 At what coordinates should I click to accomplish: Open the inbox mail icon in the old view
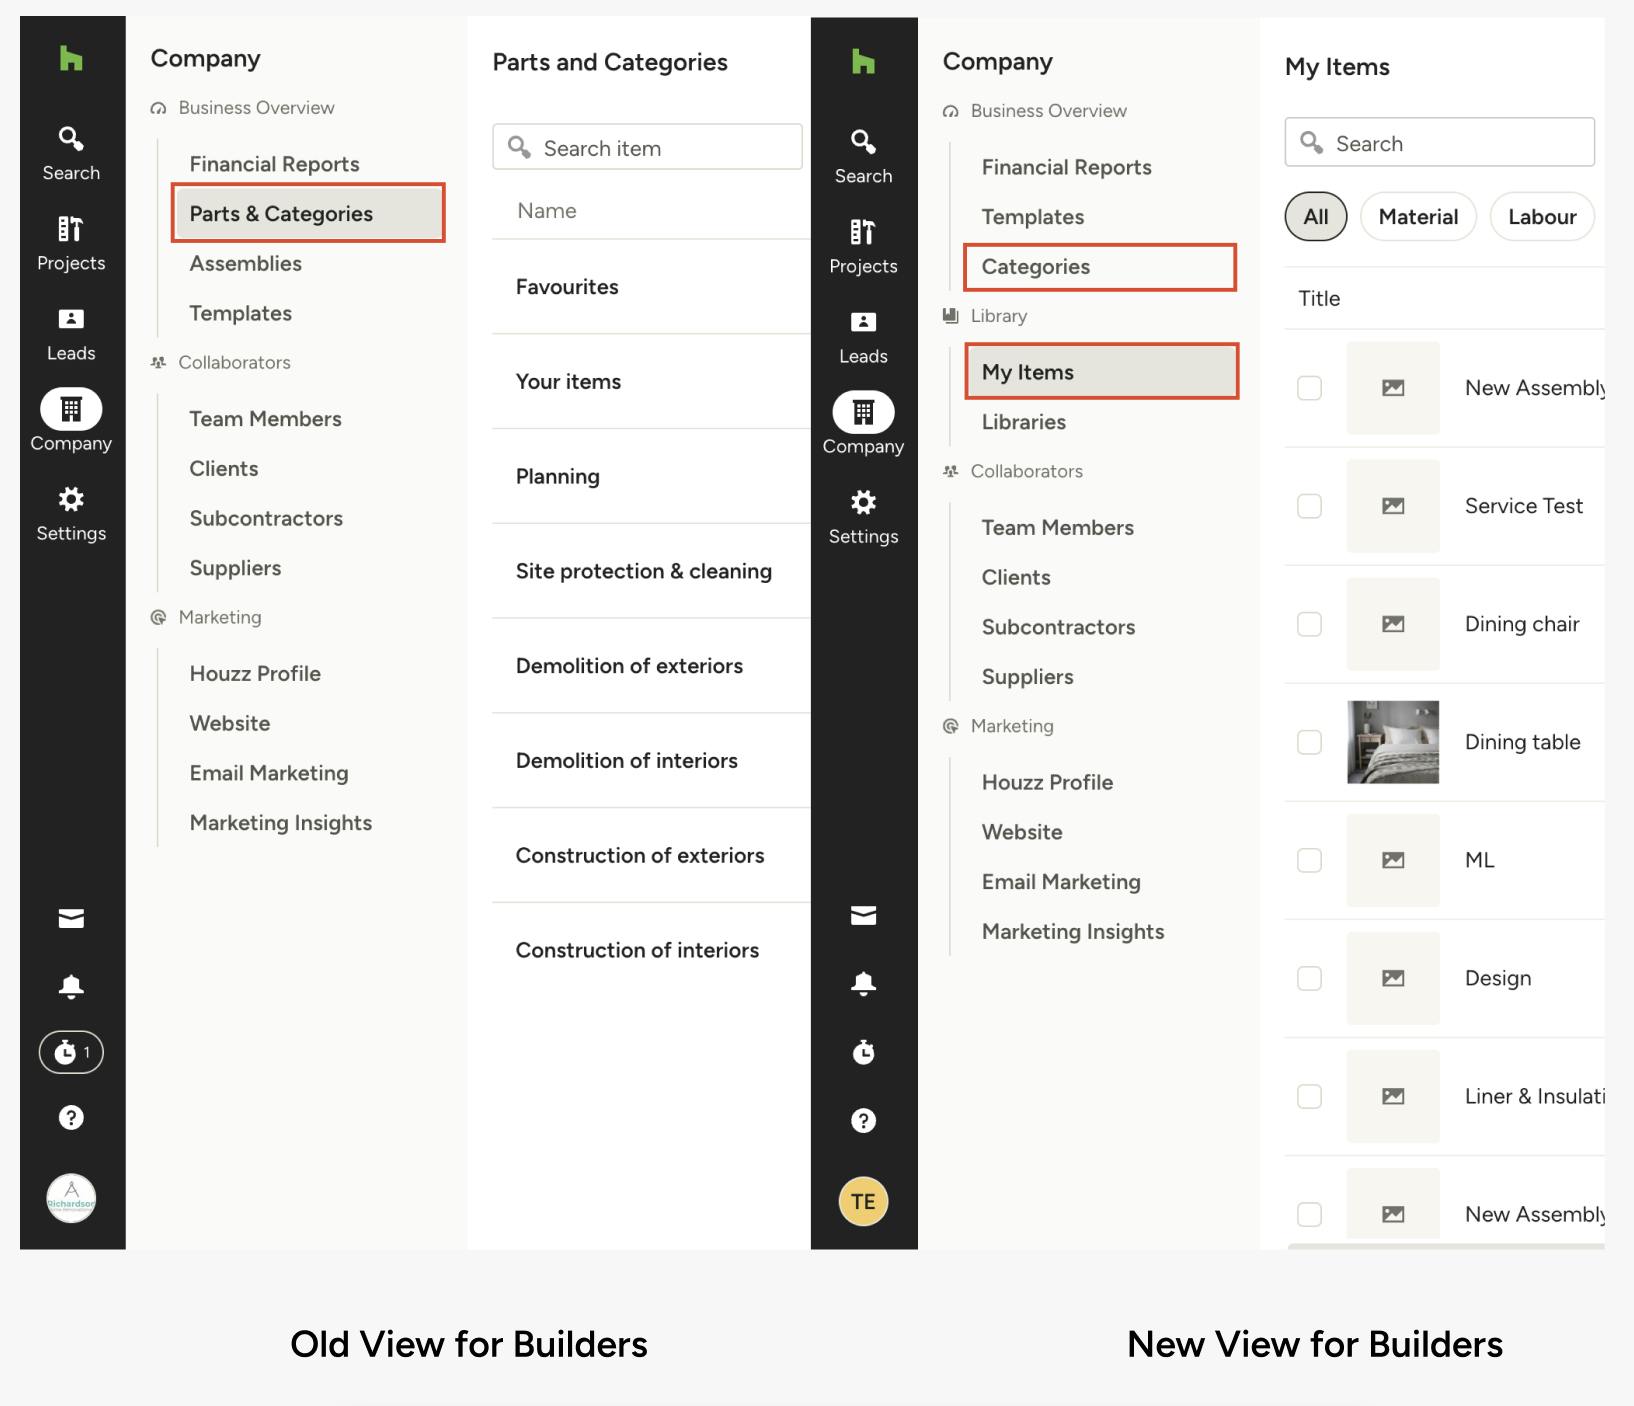click(71, 918)
